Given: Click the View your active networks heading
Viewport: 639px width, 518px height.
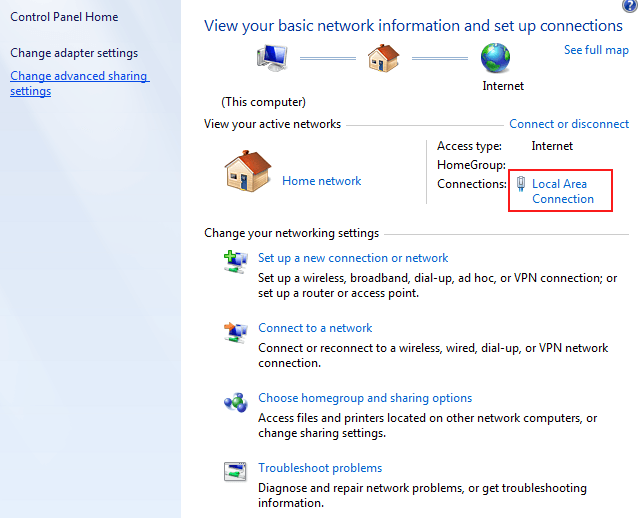Looking at the screenshot, I should click(x=272, y=124).
